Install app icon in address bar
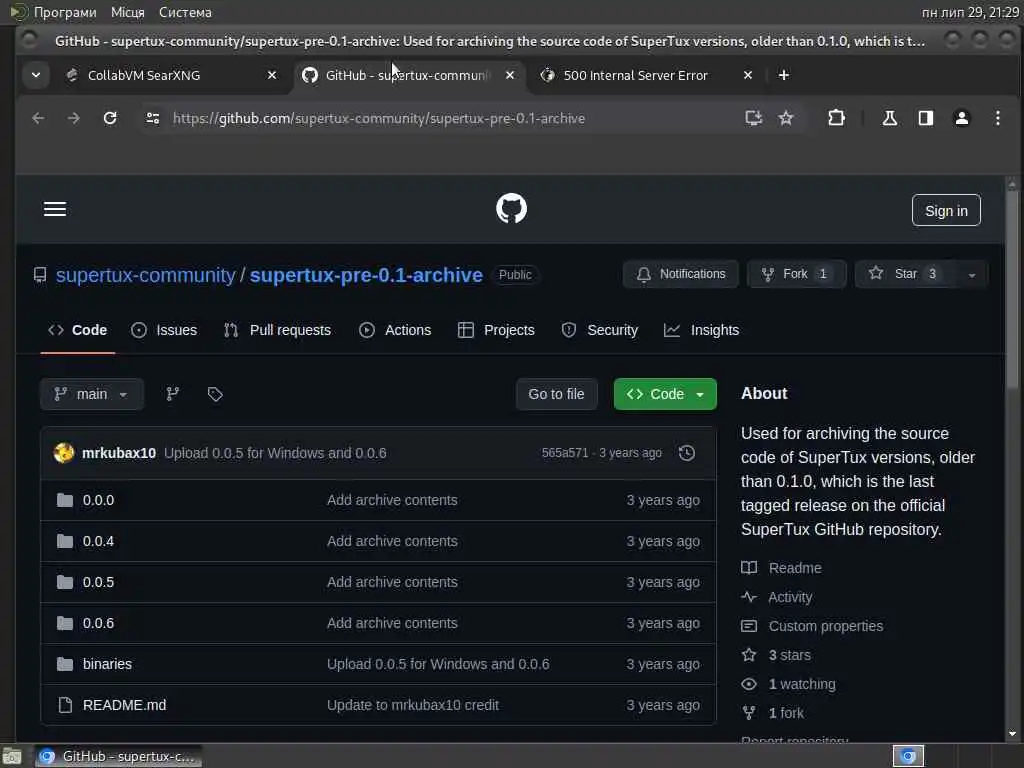 754,118
